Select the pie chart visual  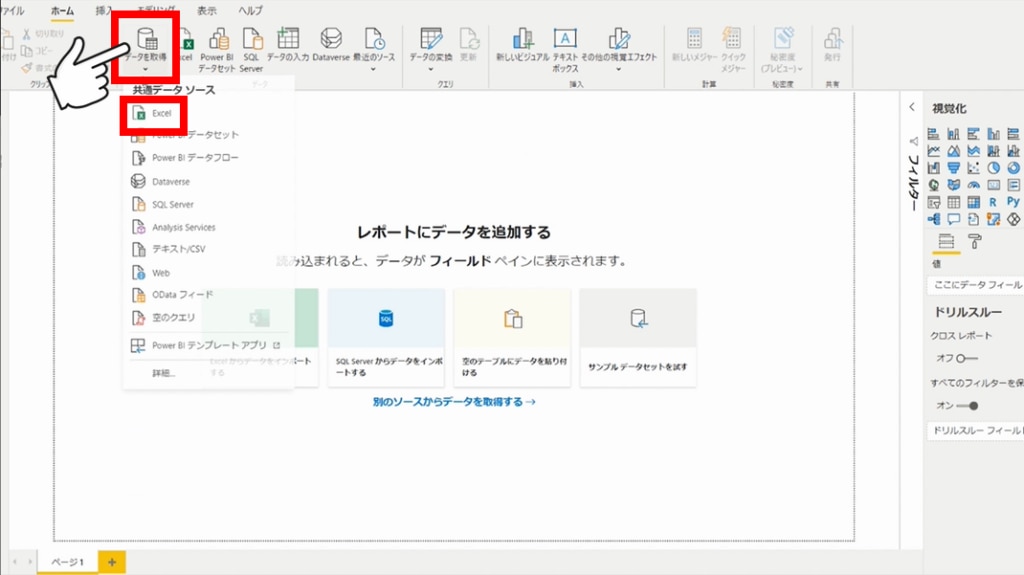(x=993, y=168)
